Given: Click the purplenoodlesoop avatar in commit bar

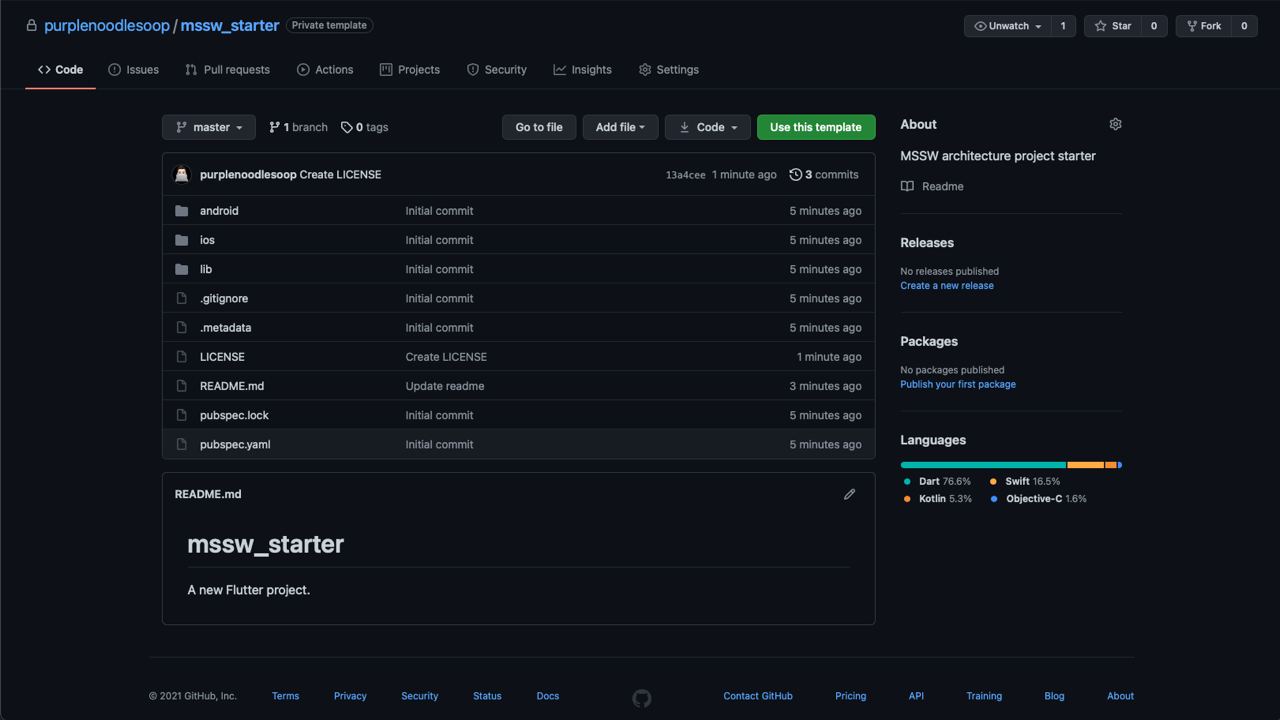Looking at the screenshot, I should (181, 174).
